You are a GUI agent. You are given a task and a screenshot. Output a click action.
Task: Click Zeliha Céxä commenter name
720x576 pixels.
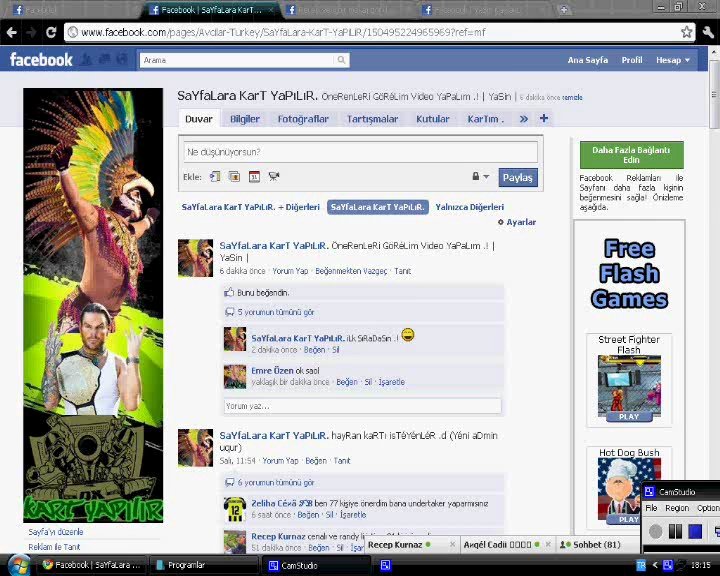point(280,503)
